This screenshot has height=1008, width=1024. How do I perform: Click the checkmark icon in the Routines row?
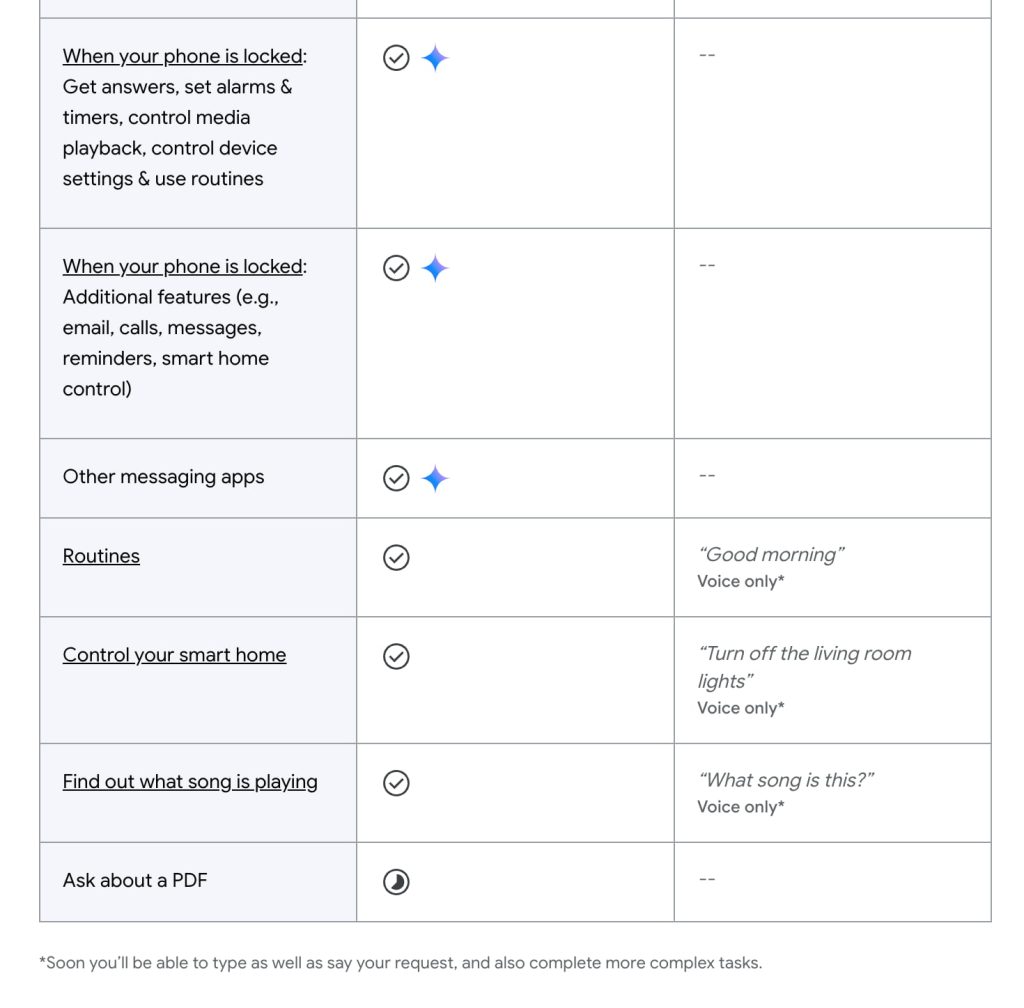[396, 558]
